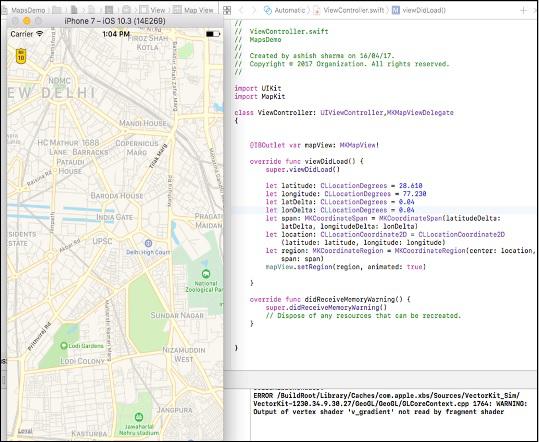
Task: Tap the Baroda House label on map
Action: coord(117,196)
